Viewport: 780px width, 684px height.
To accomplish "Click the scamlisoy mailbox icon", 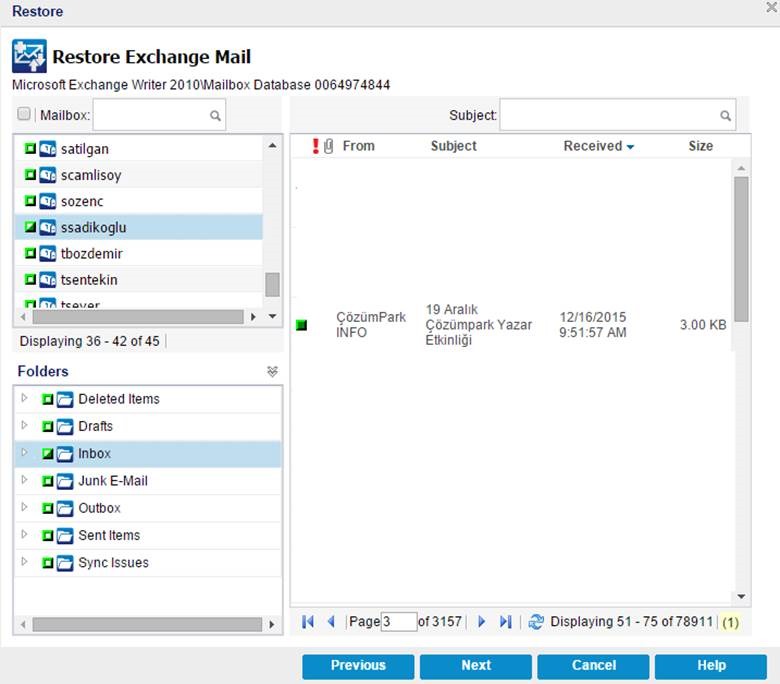I will click(48, 175).
